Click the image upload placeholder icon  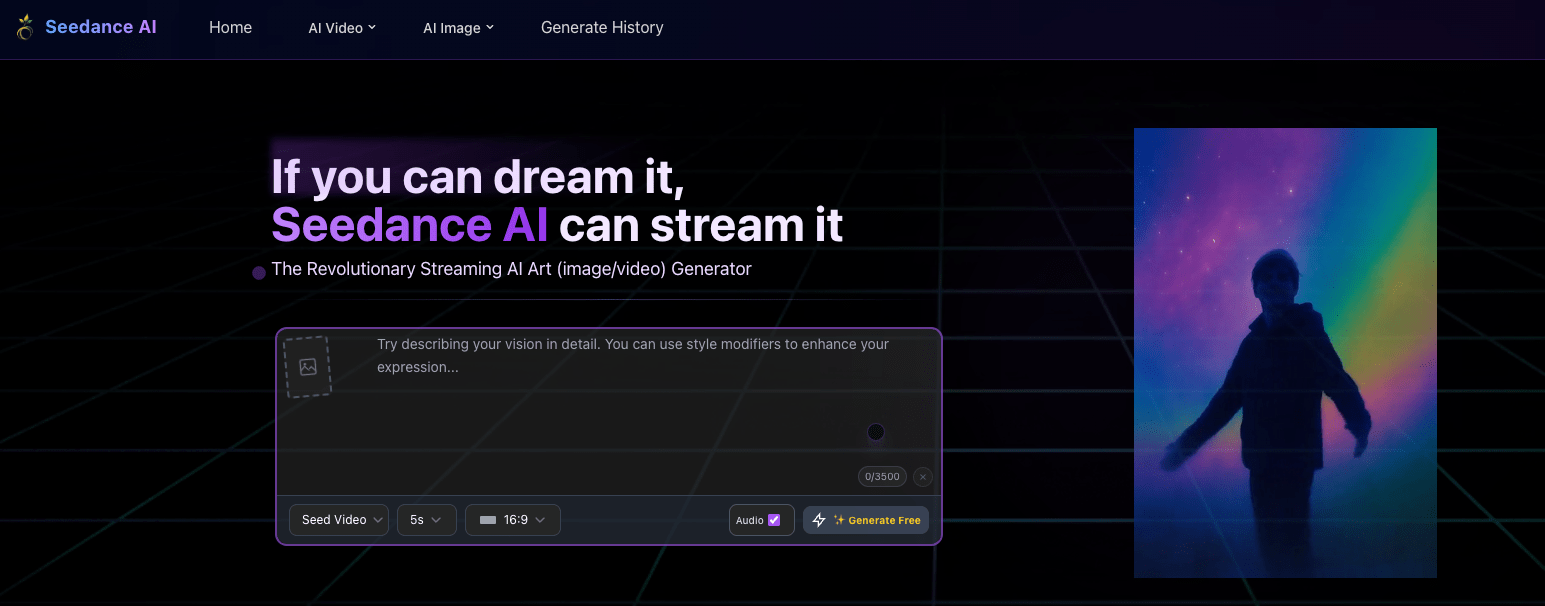tap(308, 367)
